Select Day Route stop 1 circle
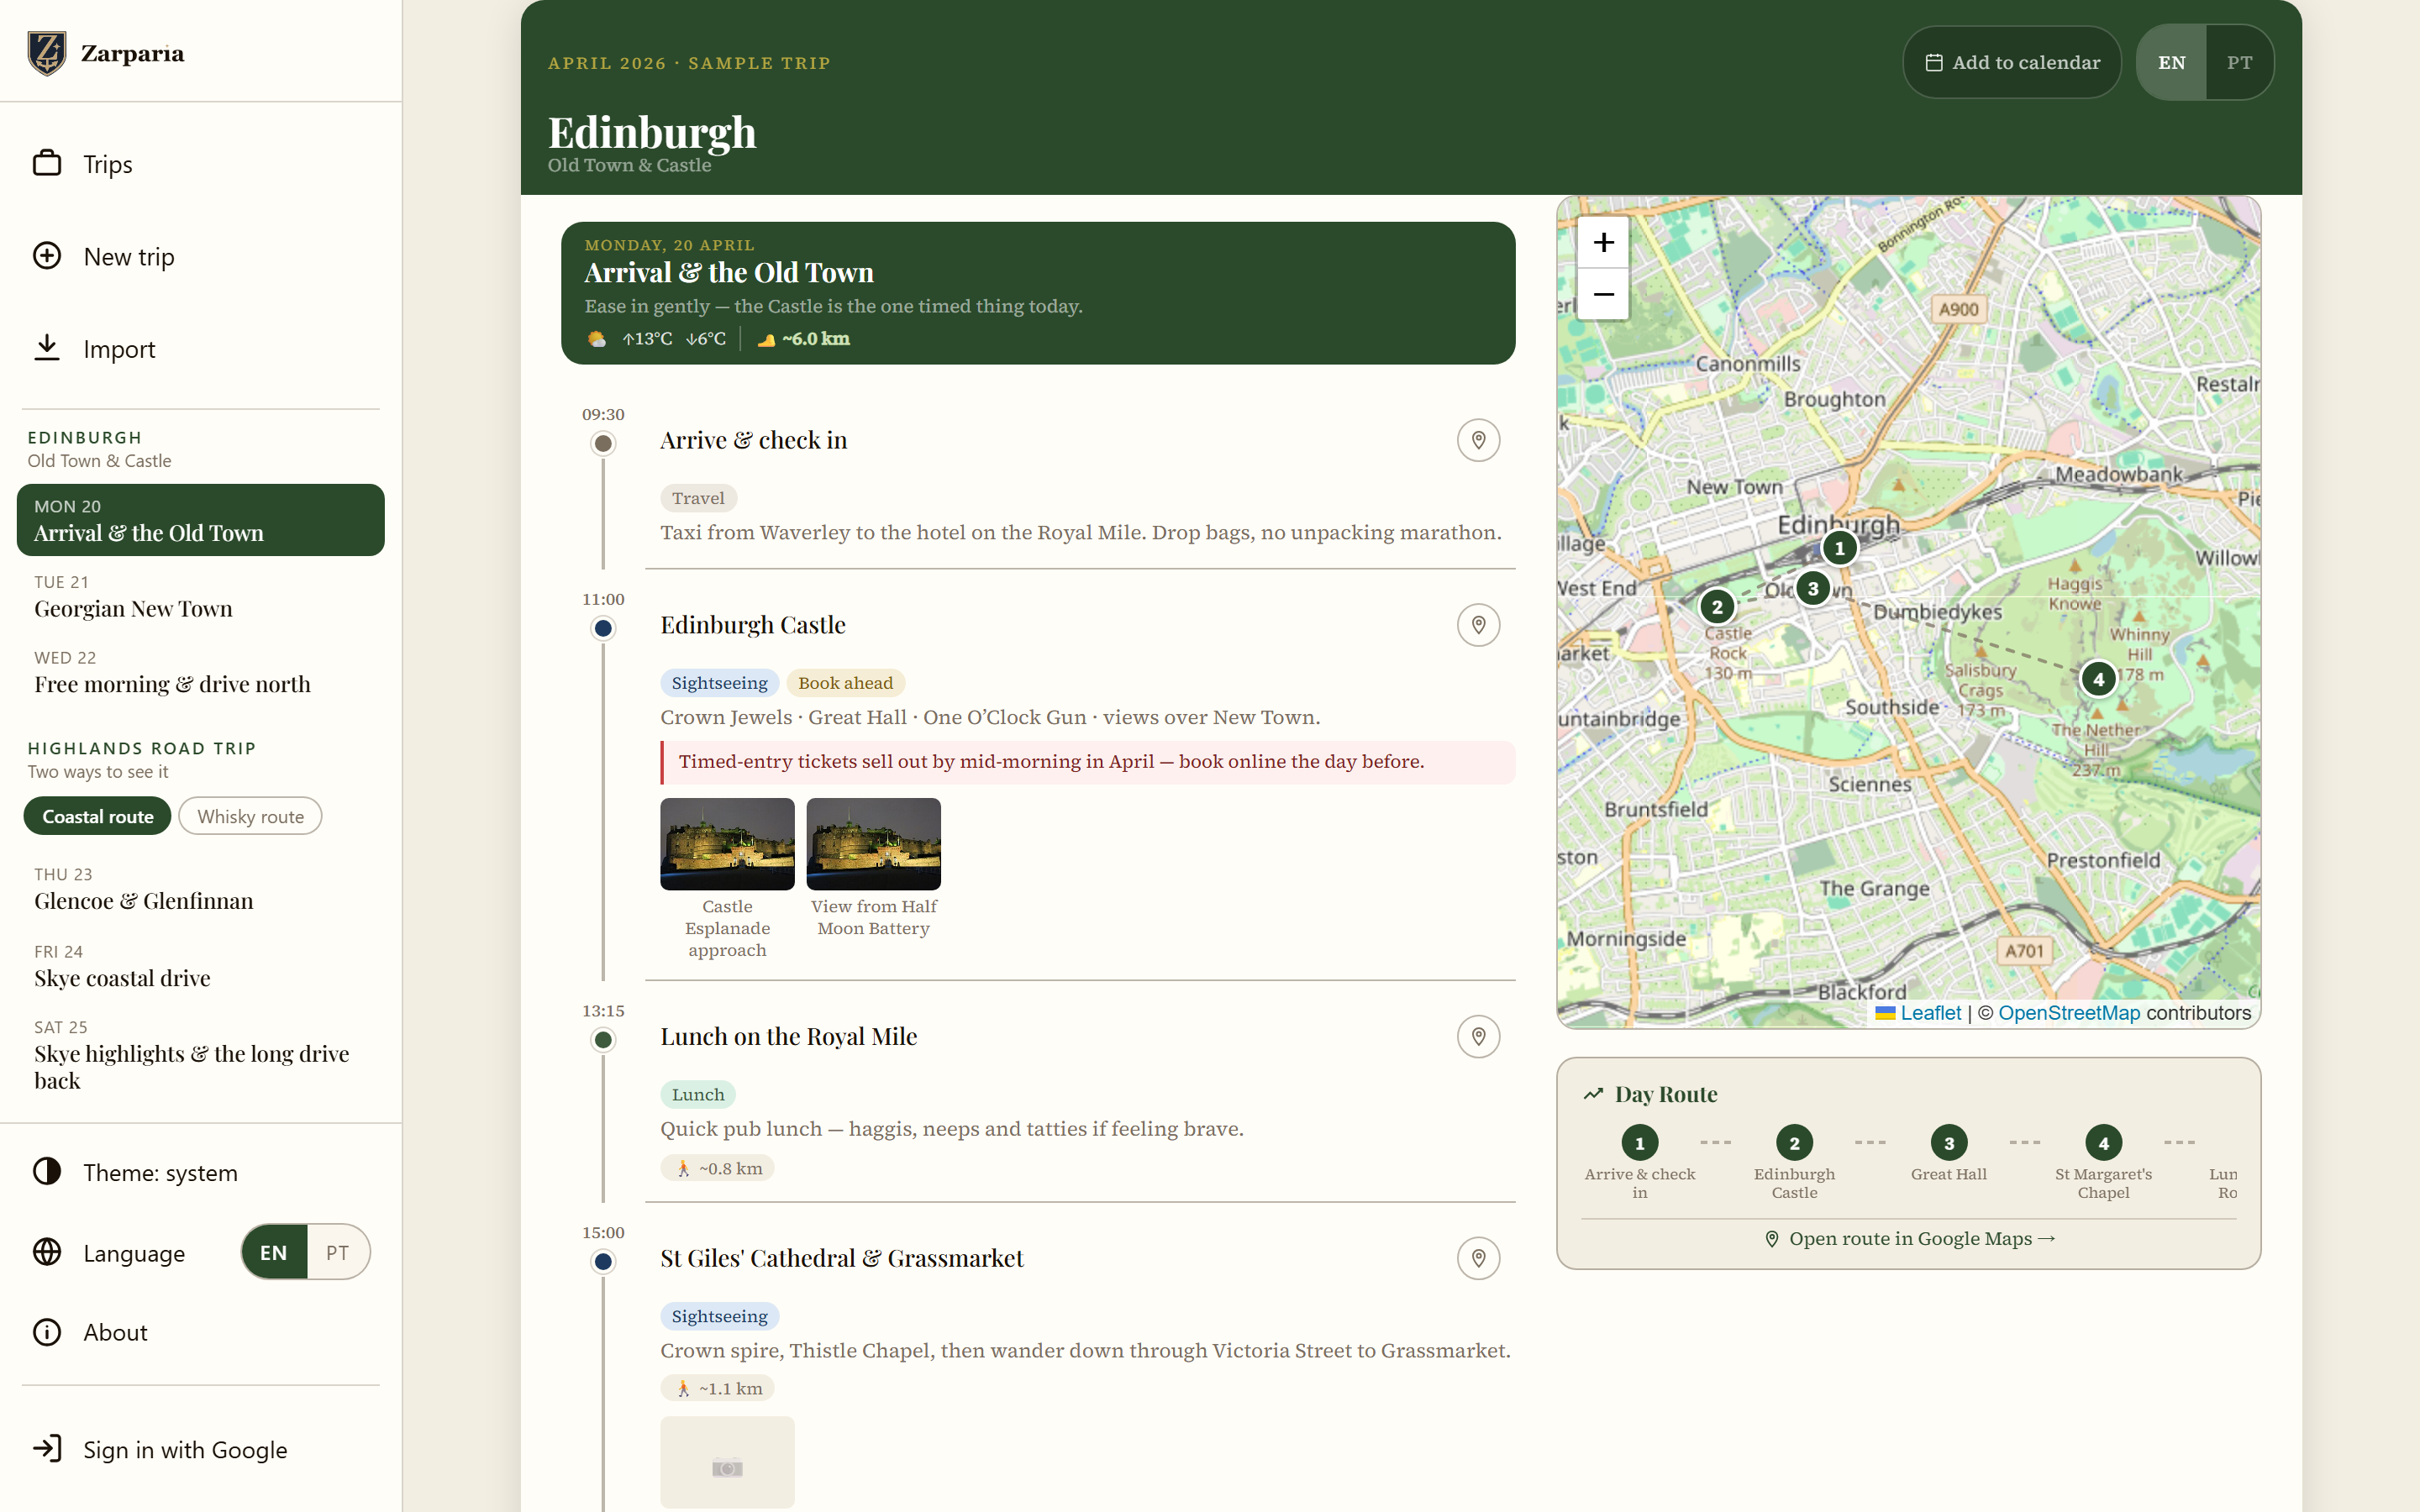The height and width of the screenshot is (1512, 2420). pos(1639,1143)
